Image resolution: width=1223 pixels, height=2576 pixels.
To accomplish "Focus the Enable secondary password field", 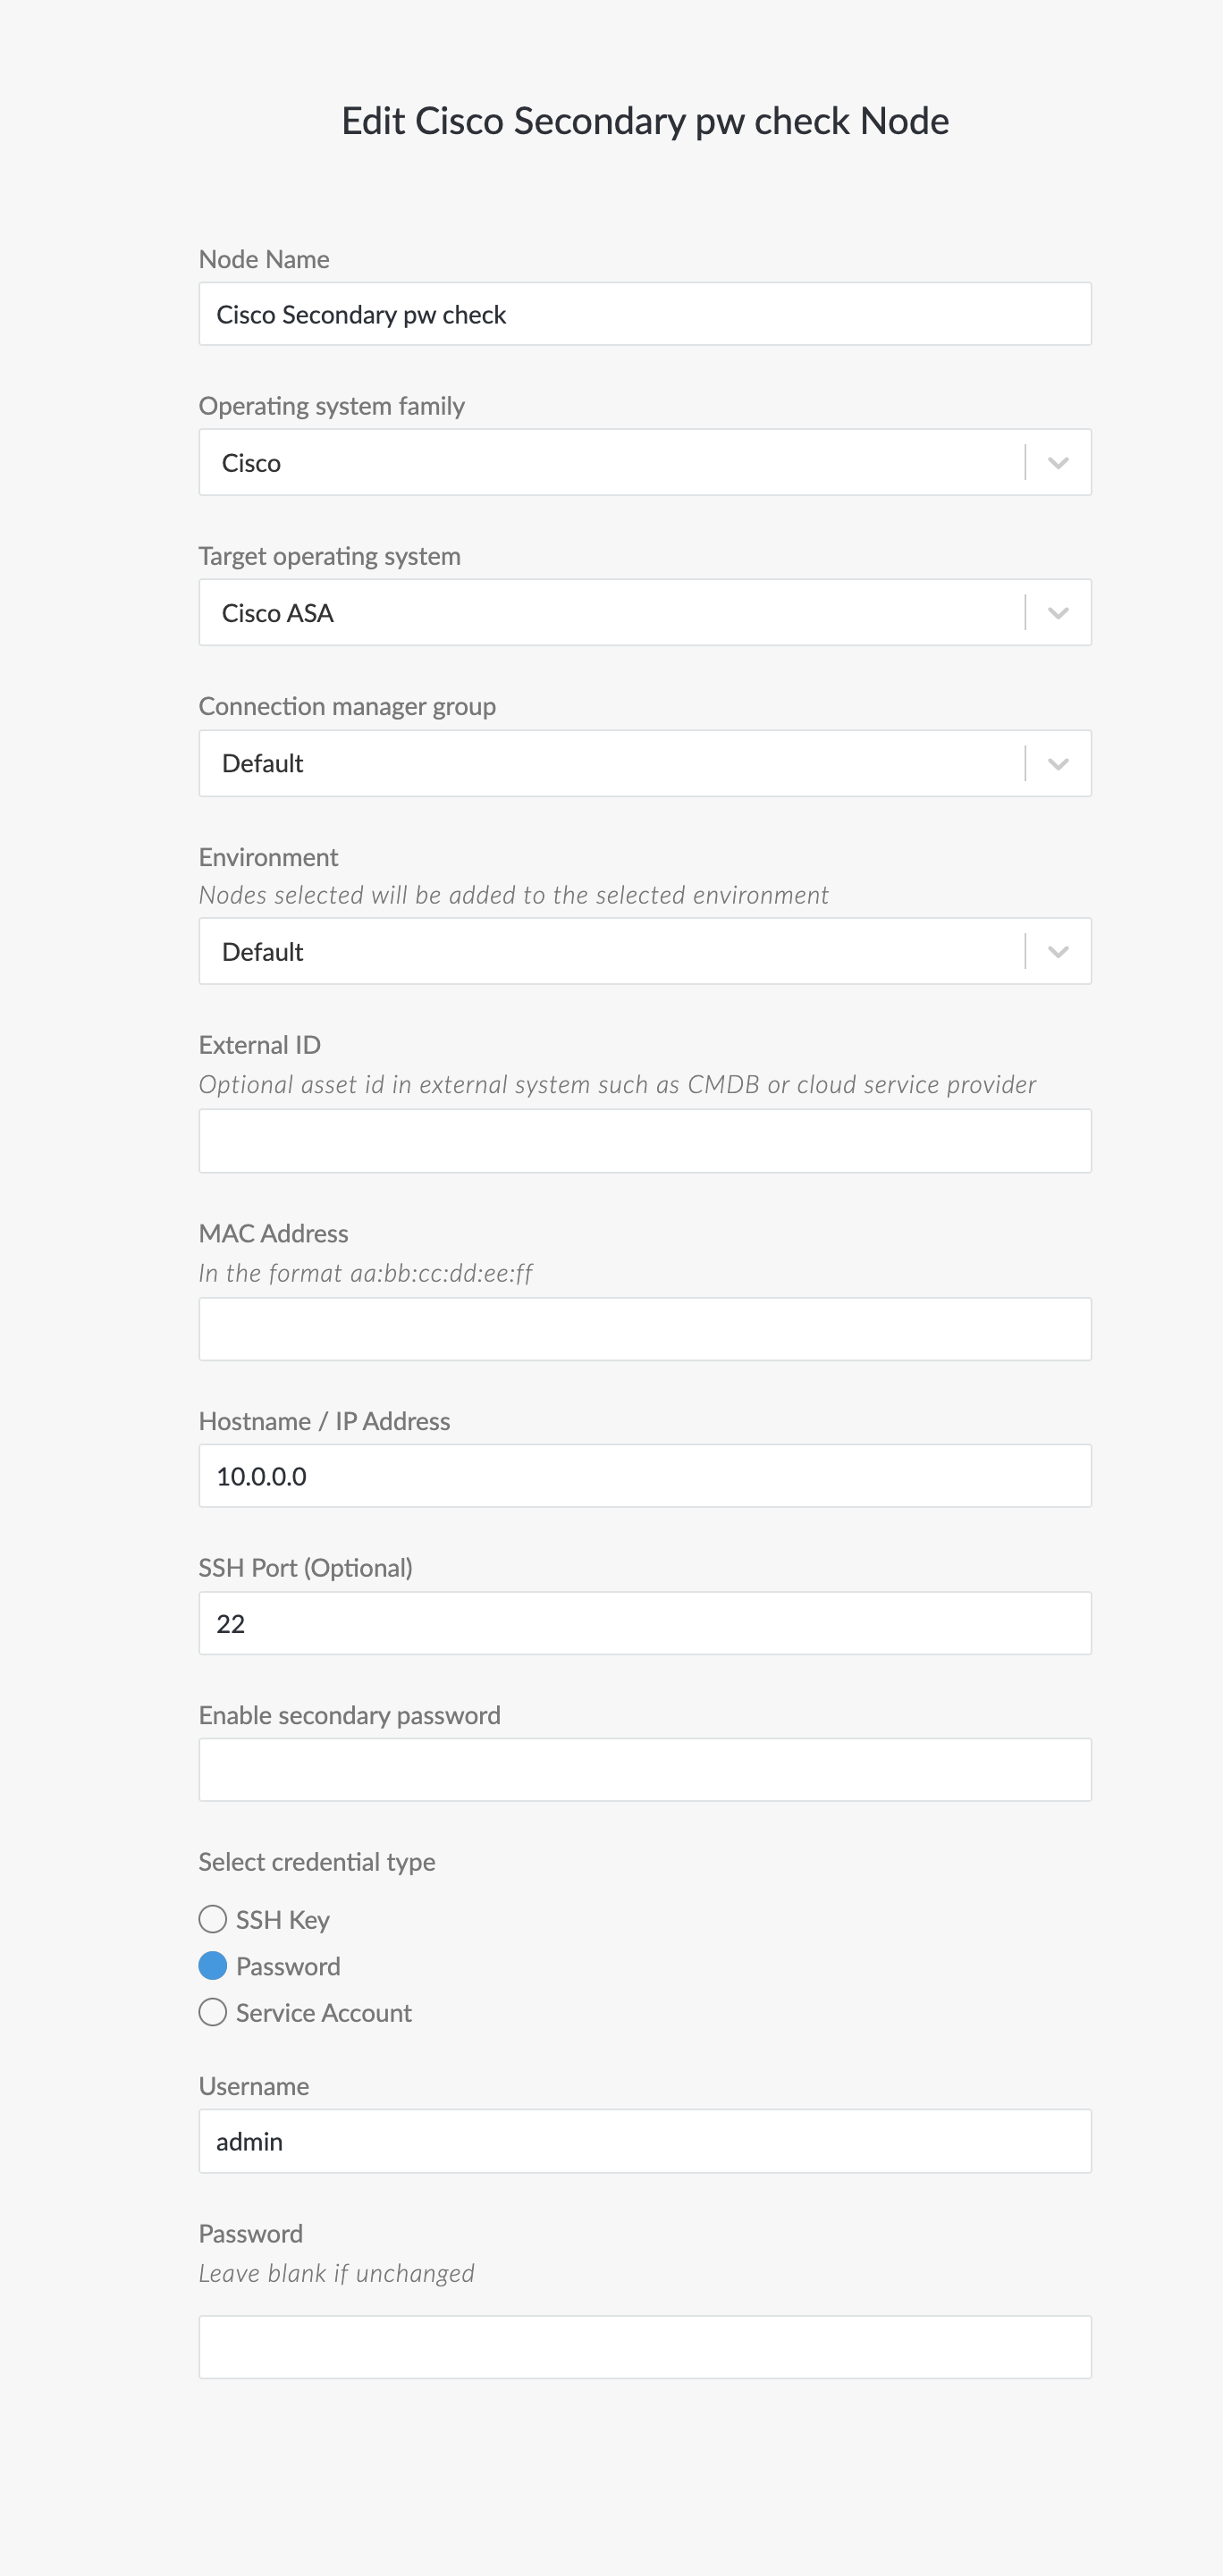I will tap(645, 1770).
